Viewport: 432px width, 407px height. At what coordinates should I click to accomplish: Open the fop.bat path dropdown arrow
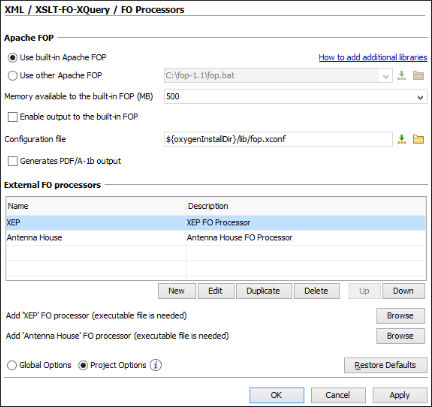tap(386, 76)
